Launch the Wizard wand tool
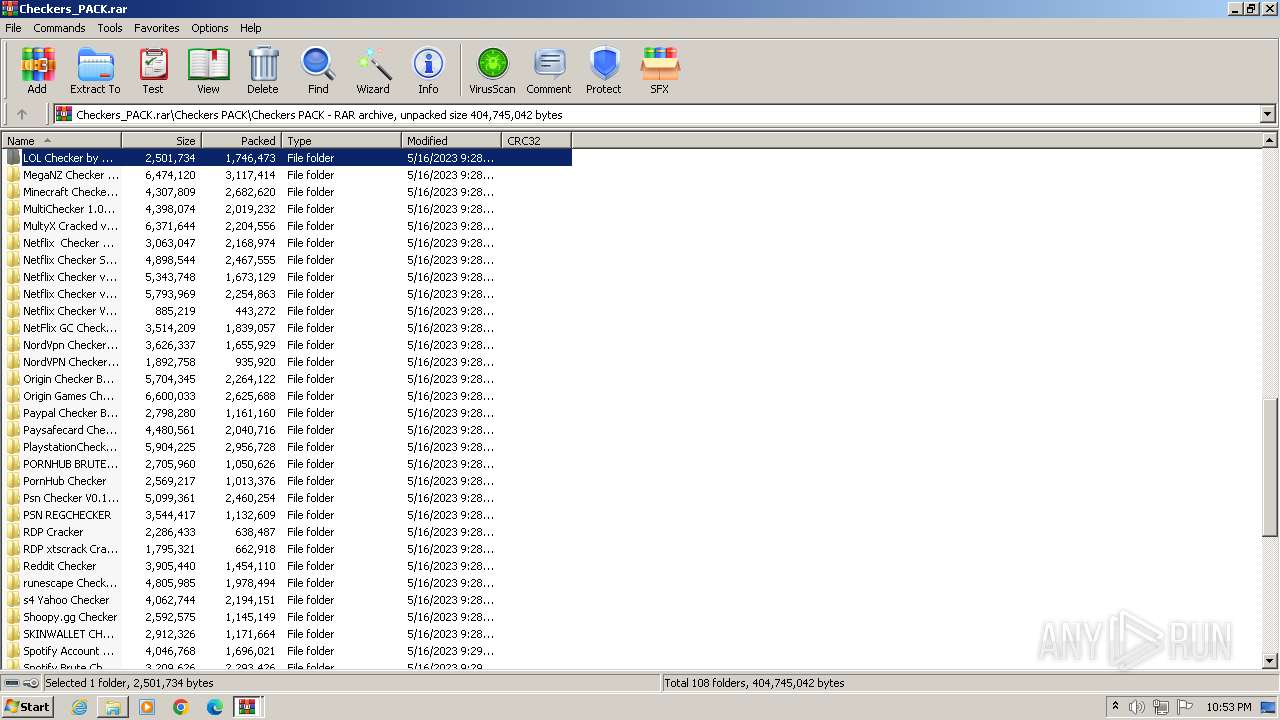 (x=373, y=71)
